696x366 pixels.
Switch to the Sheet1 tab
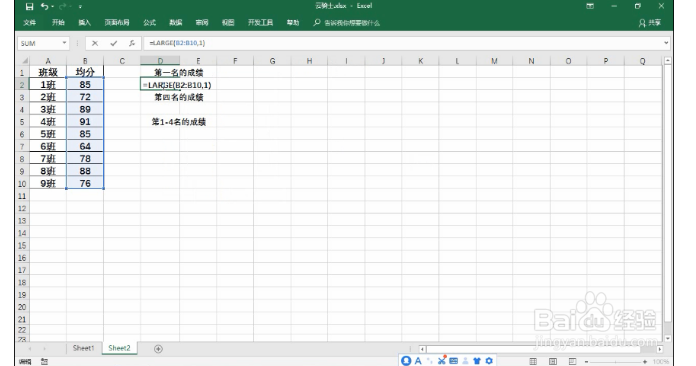pos(83,348)
